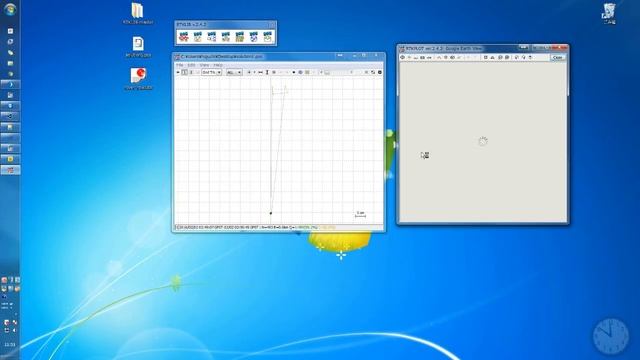Screen dimensions: 640x360
Task: Toggle solution 2 display button in RTKPLOT
Action: tap(191, 72)
